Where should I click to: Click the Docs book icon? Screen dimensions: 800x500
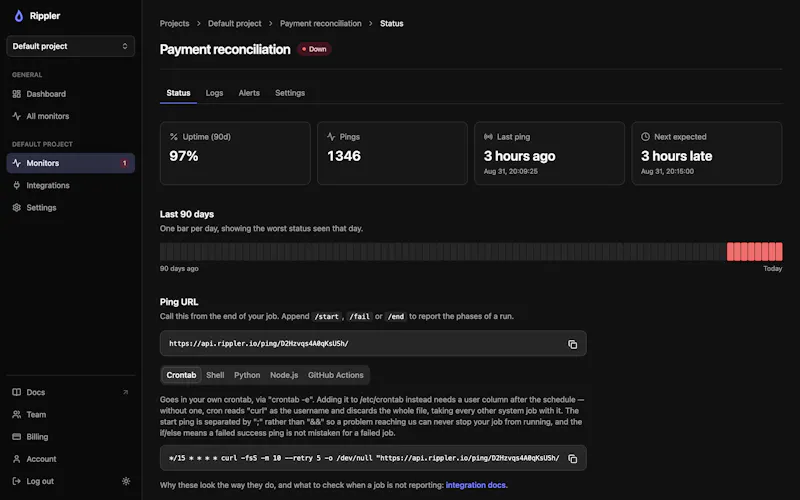pyautogui.click(x=16, y=392)
